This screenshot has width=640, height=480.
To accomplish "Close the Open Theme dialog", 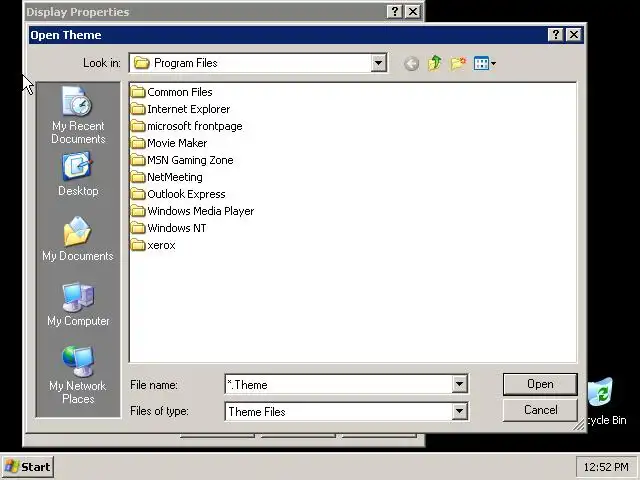I will (x=573, y=35).
